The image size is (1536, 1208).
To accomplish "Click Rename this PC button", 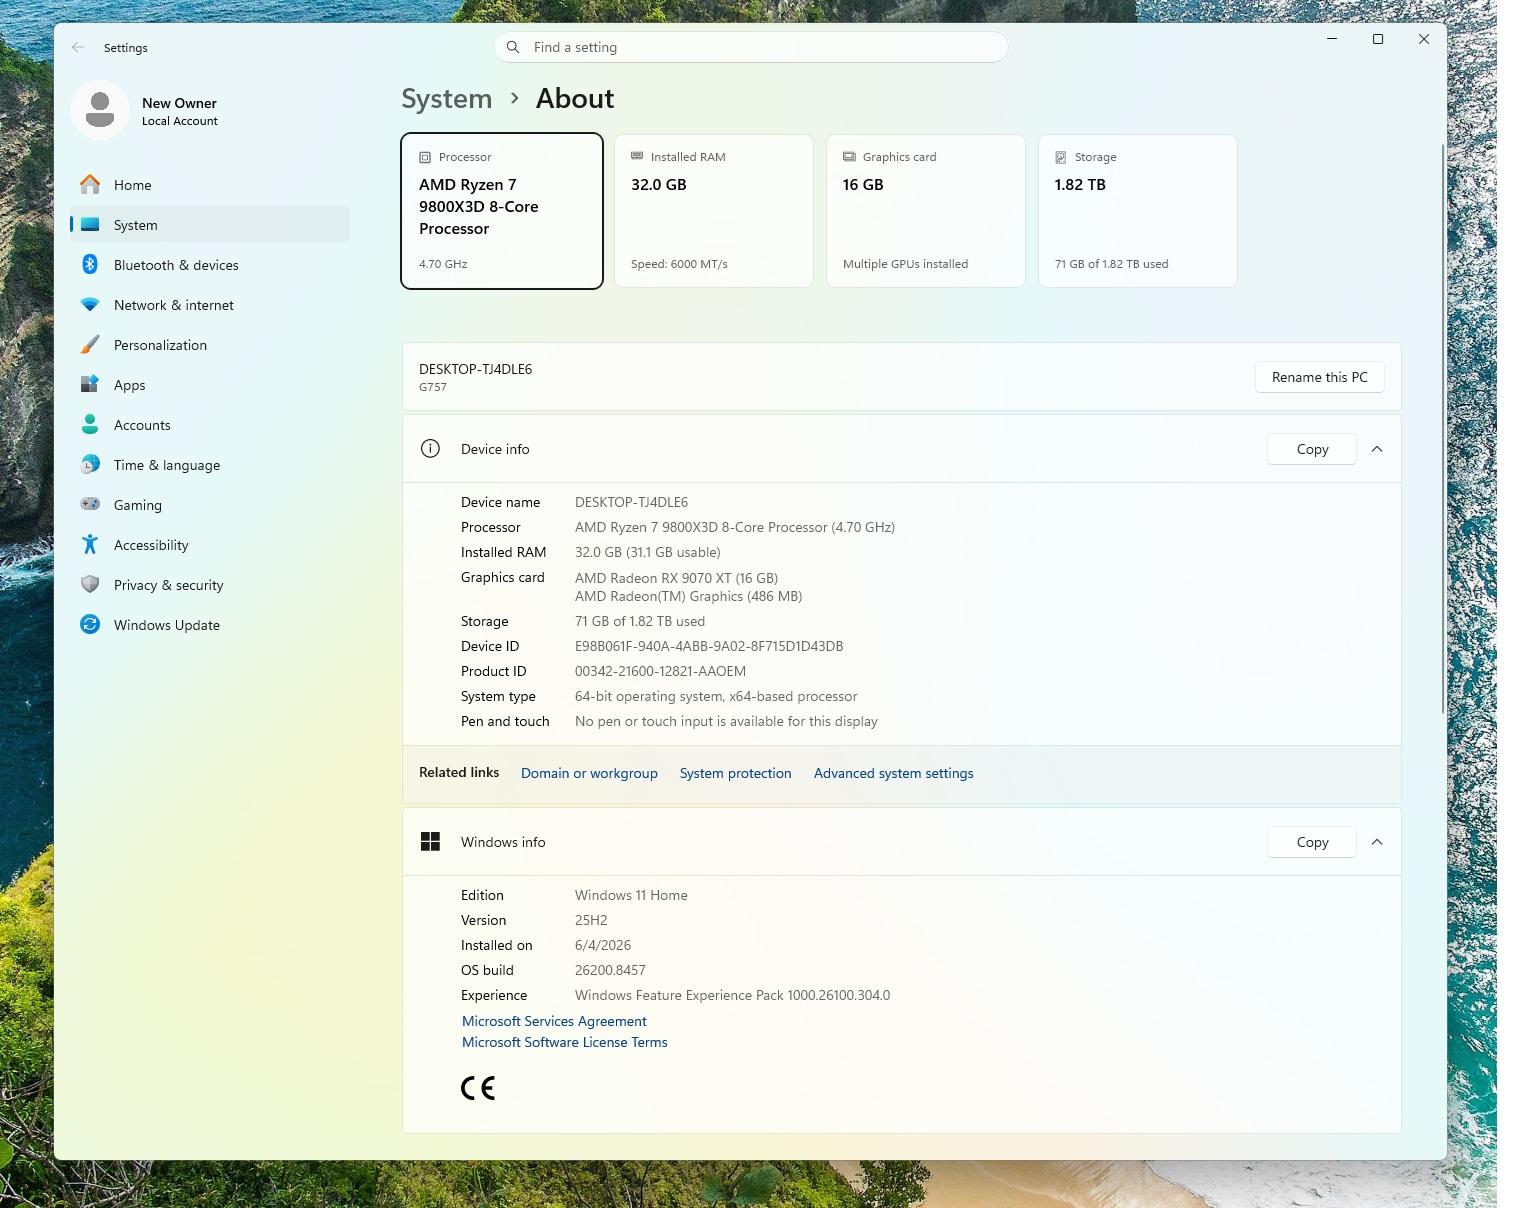I will (x=1319, y=377).
